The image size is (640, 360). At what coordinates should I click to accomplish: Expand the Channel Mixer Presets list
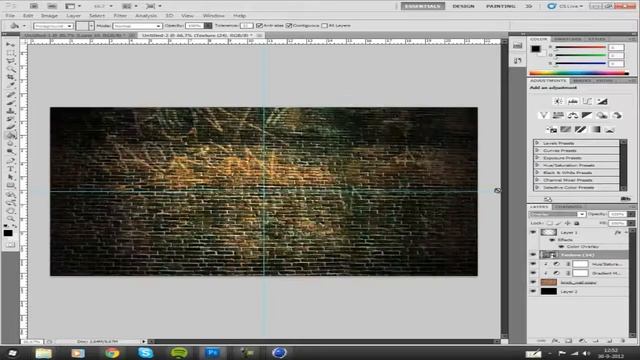[x=538, y=180]
